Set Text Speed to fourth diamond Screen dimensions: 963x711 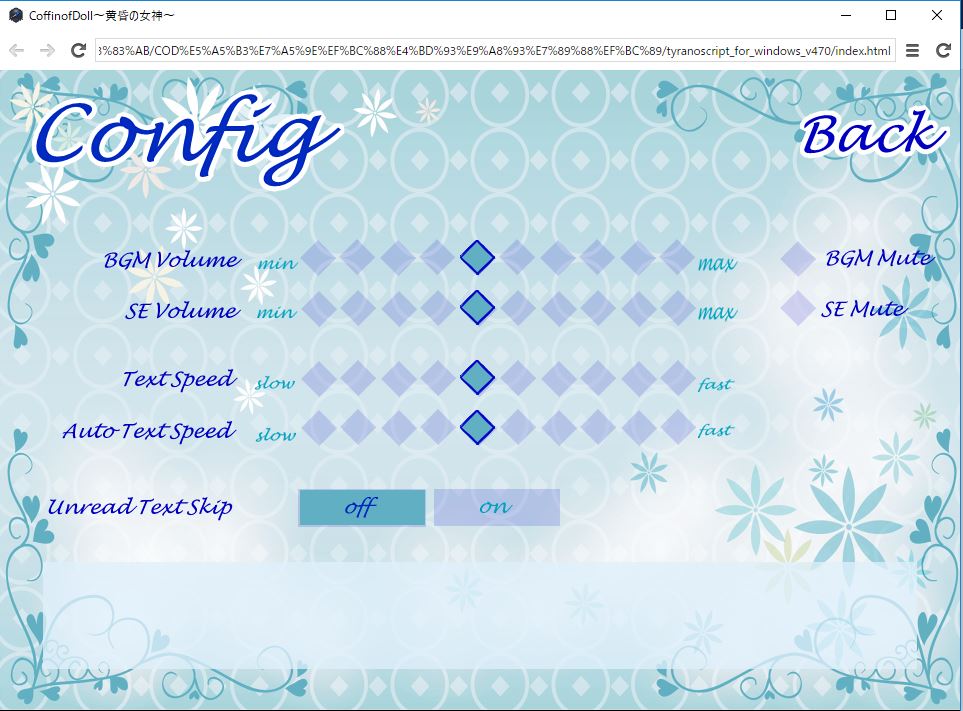(x=439, y=378)
